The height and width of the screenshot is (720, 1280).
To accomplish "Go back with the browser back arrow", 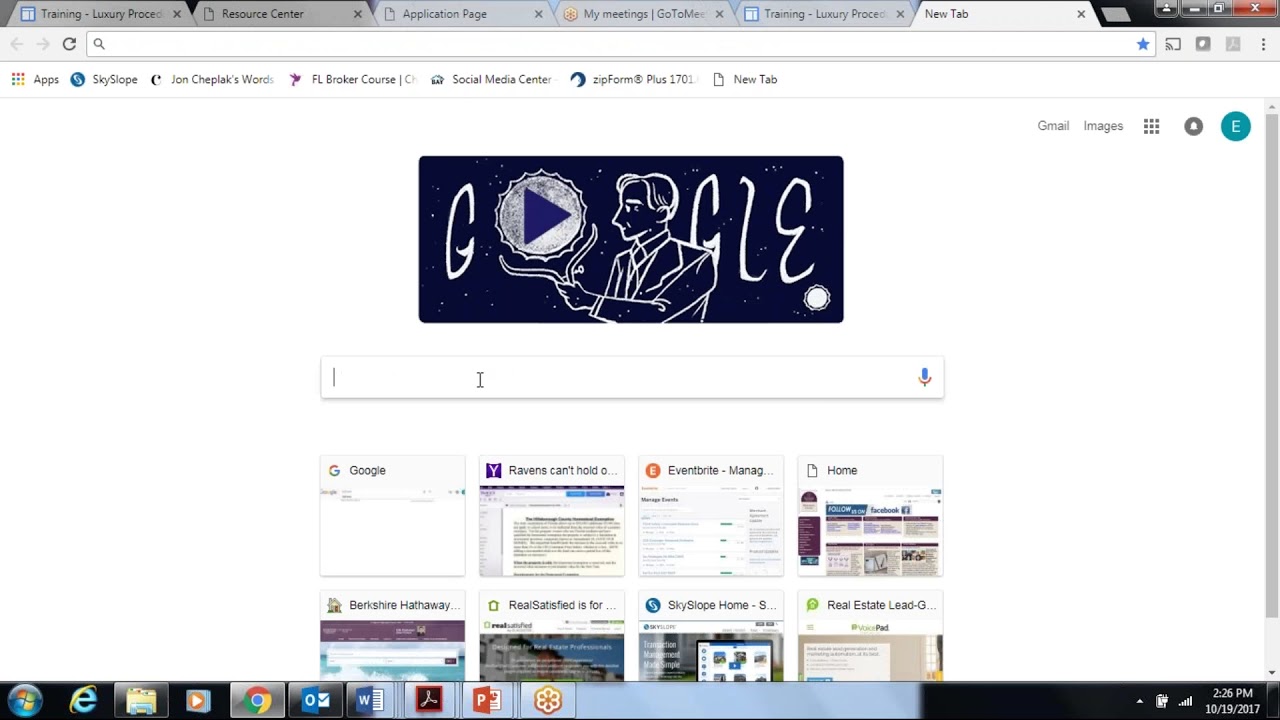I will tap(17, 44).
